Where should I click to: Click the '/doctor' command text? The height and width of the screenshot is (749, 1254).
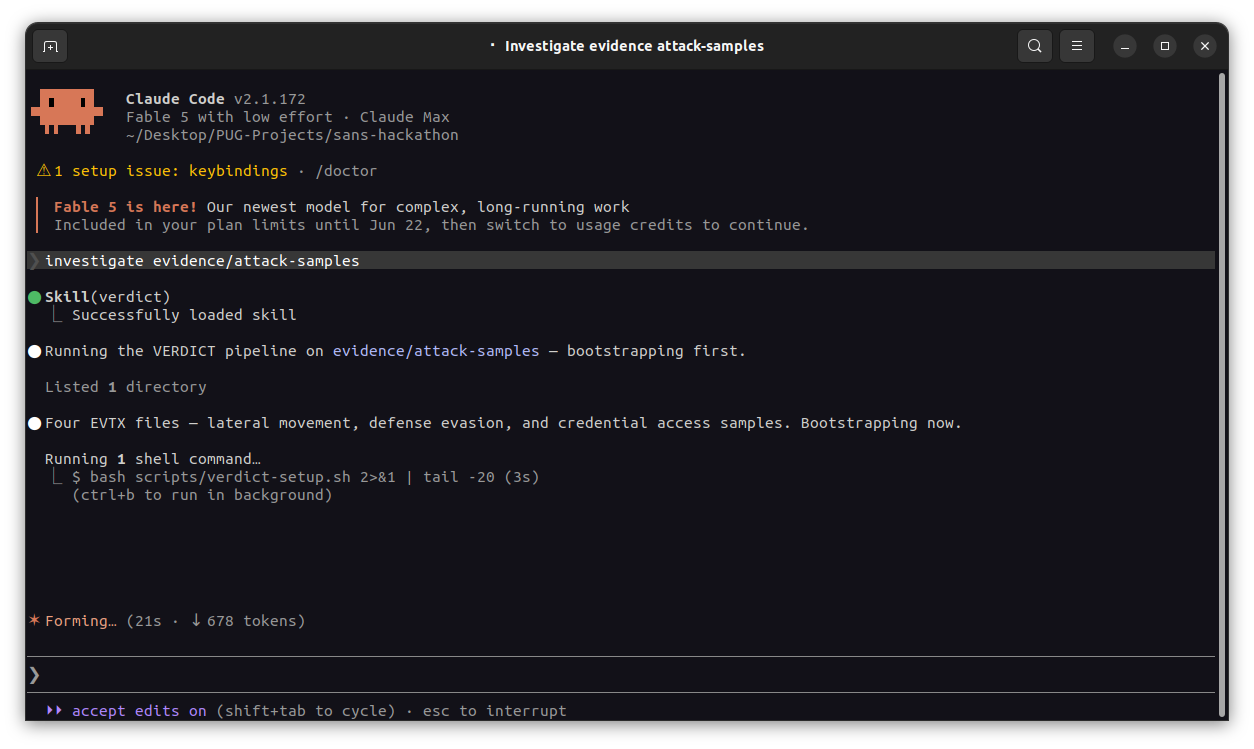coord(346,171)
